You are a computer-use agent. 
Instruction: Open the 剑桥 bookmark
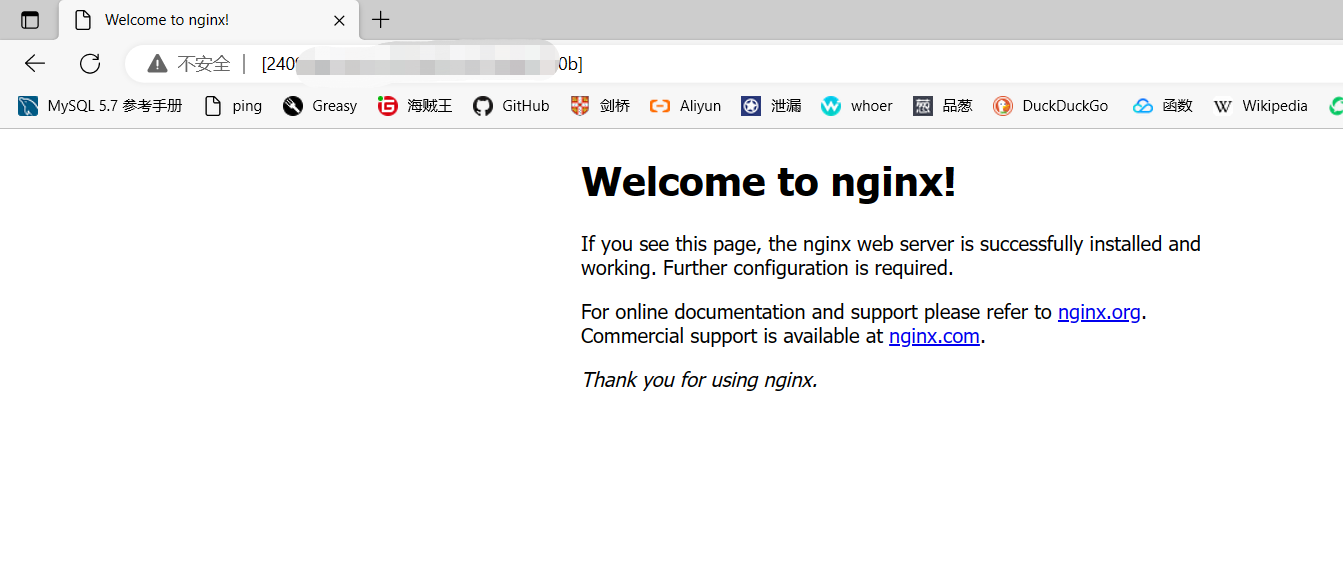[x=600, y=106]
